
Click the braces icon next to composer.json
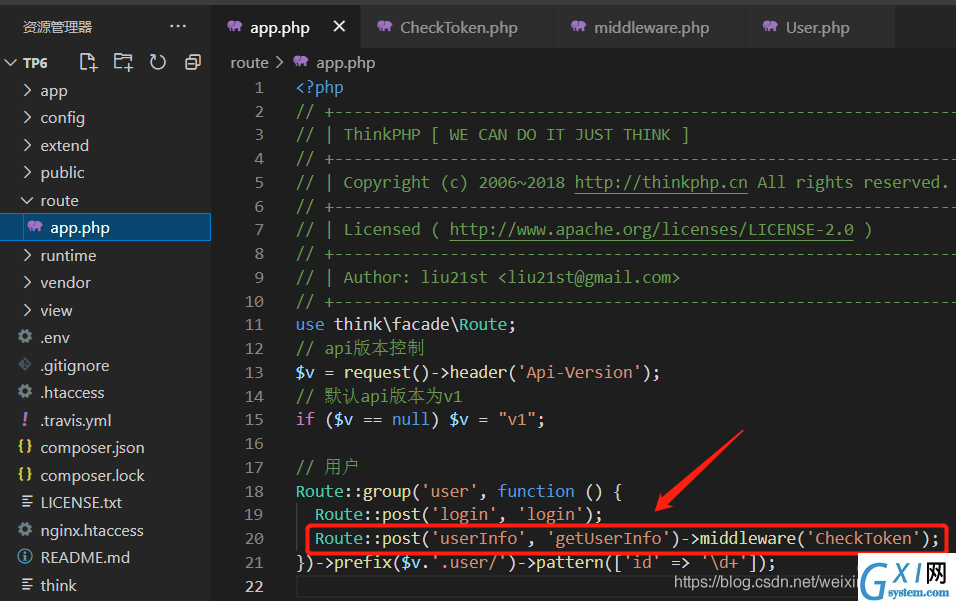click(x=25, y=447)
